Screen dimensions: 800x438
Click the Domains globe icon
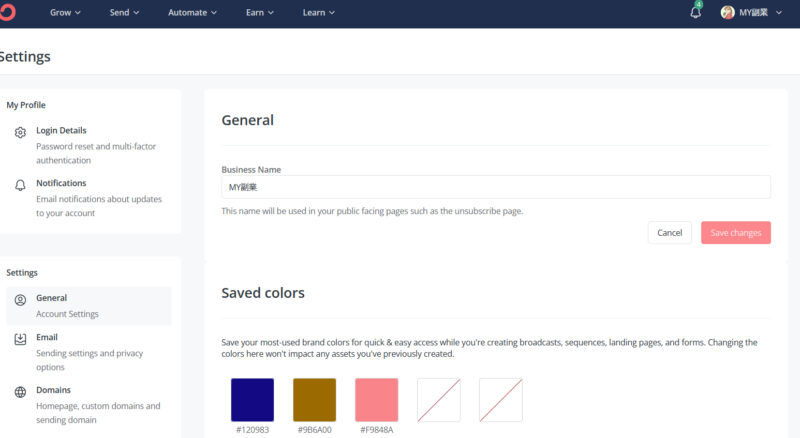[x=20, y=392]
